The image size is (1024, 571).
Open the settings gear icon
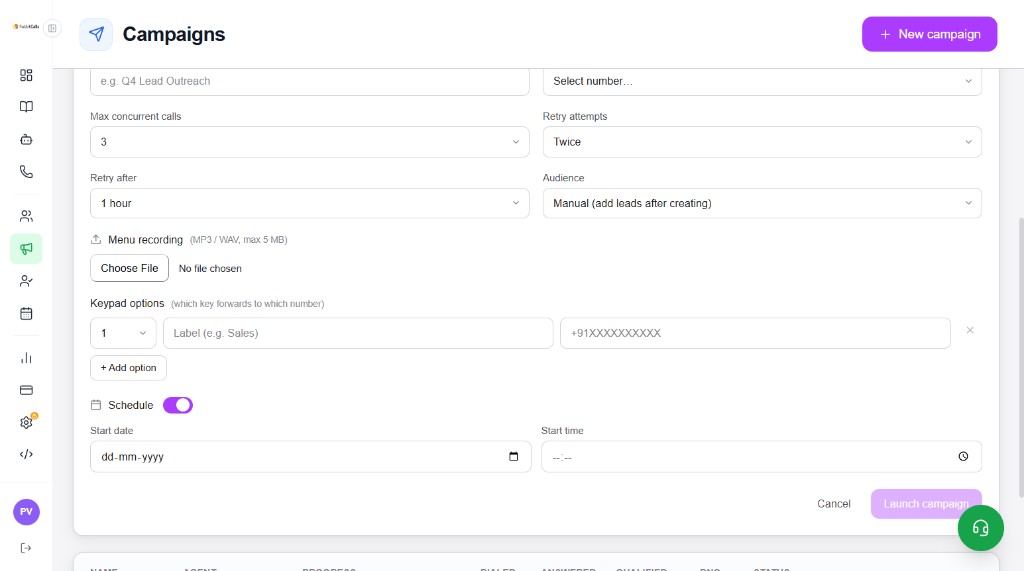(x=26, y=422)
